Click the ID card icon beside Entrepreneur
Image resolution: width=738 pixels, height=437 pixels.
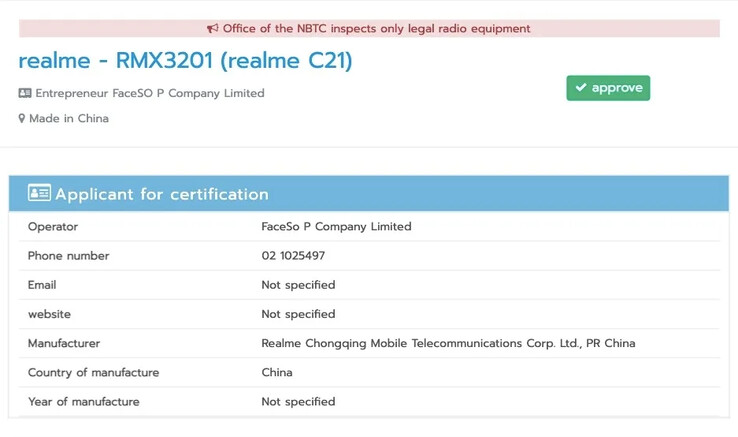pos(25,93)
